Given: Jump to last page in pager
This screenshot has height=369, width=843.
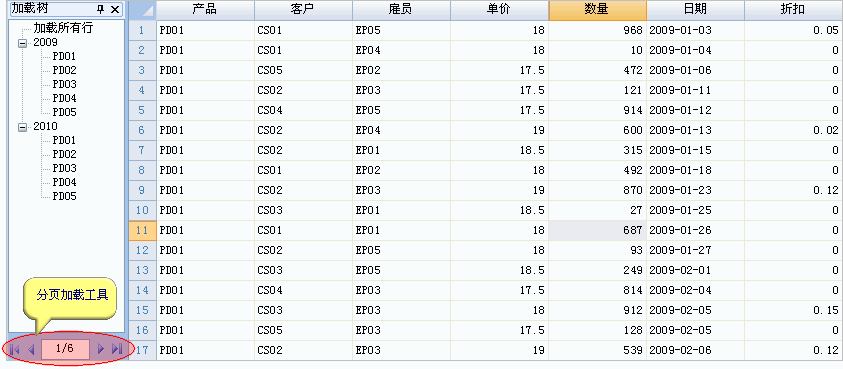Looking at the screenshot, I should pos(117,349).
